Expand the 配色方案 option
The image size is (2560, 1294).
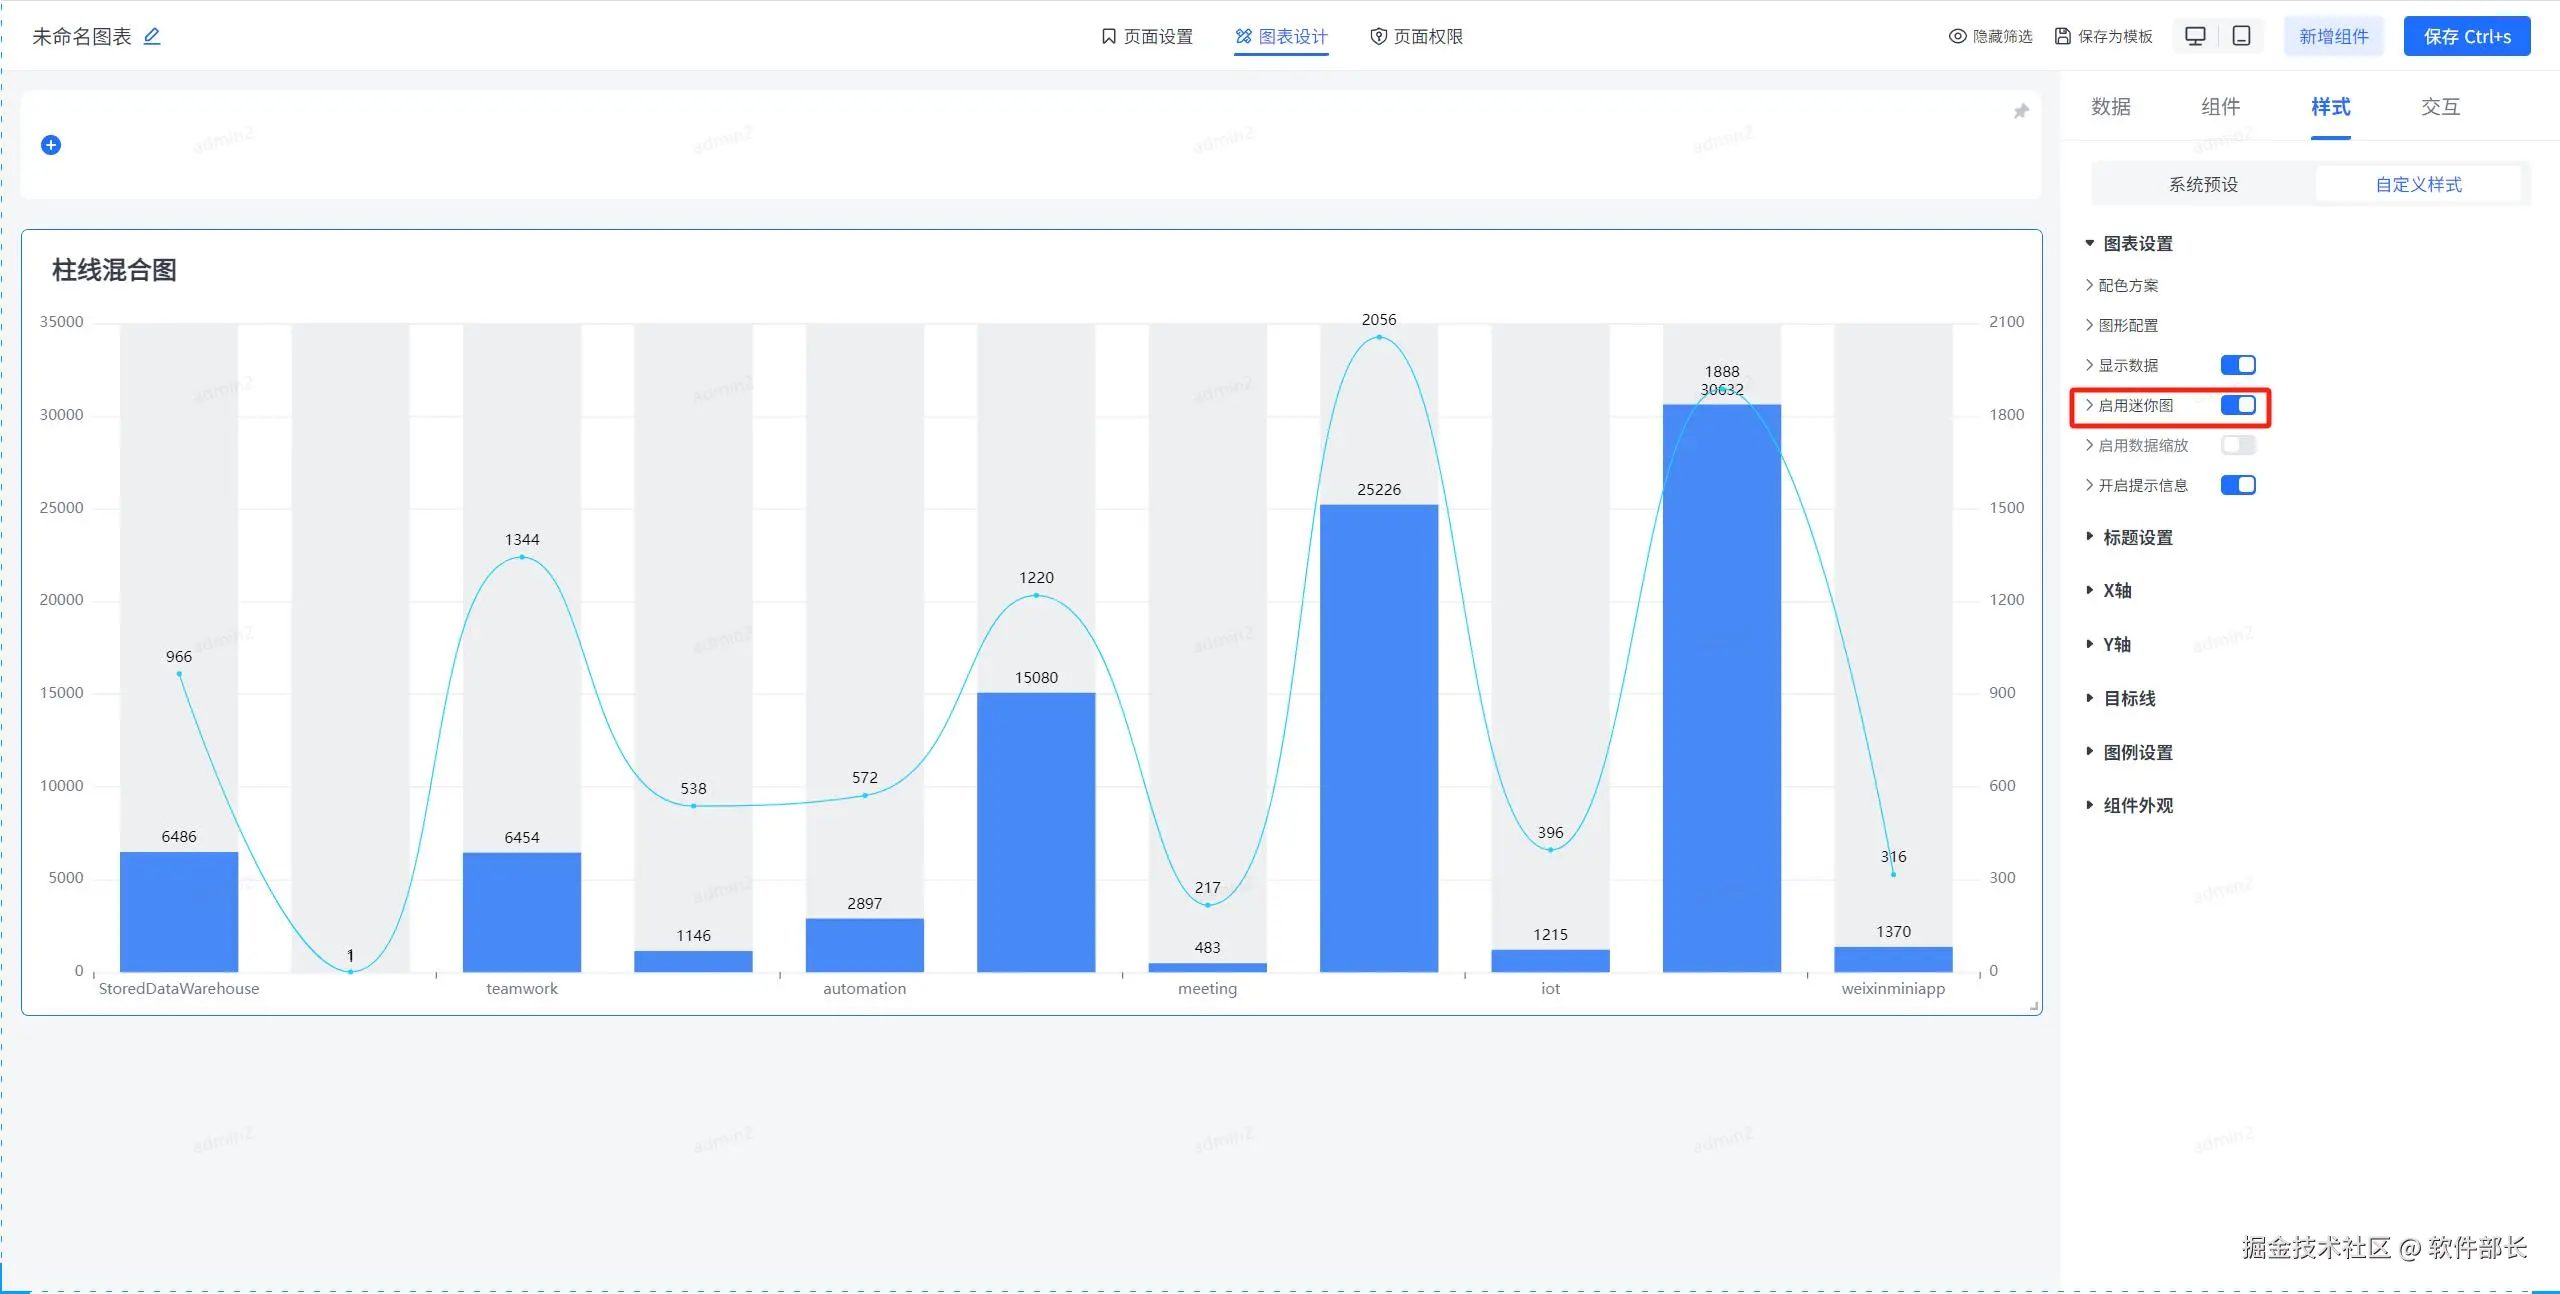tap(2127, 286)
